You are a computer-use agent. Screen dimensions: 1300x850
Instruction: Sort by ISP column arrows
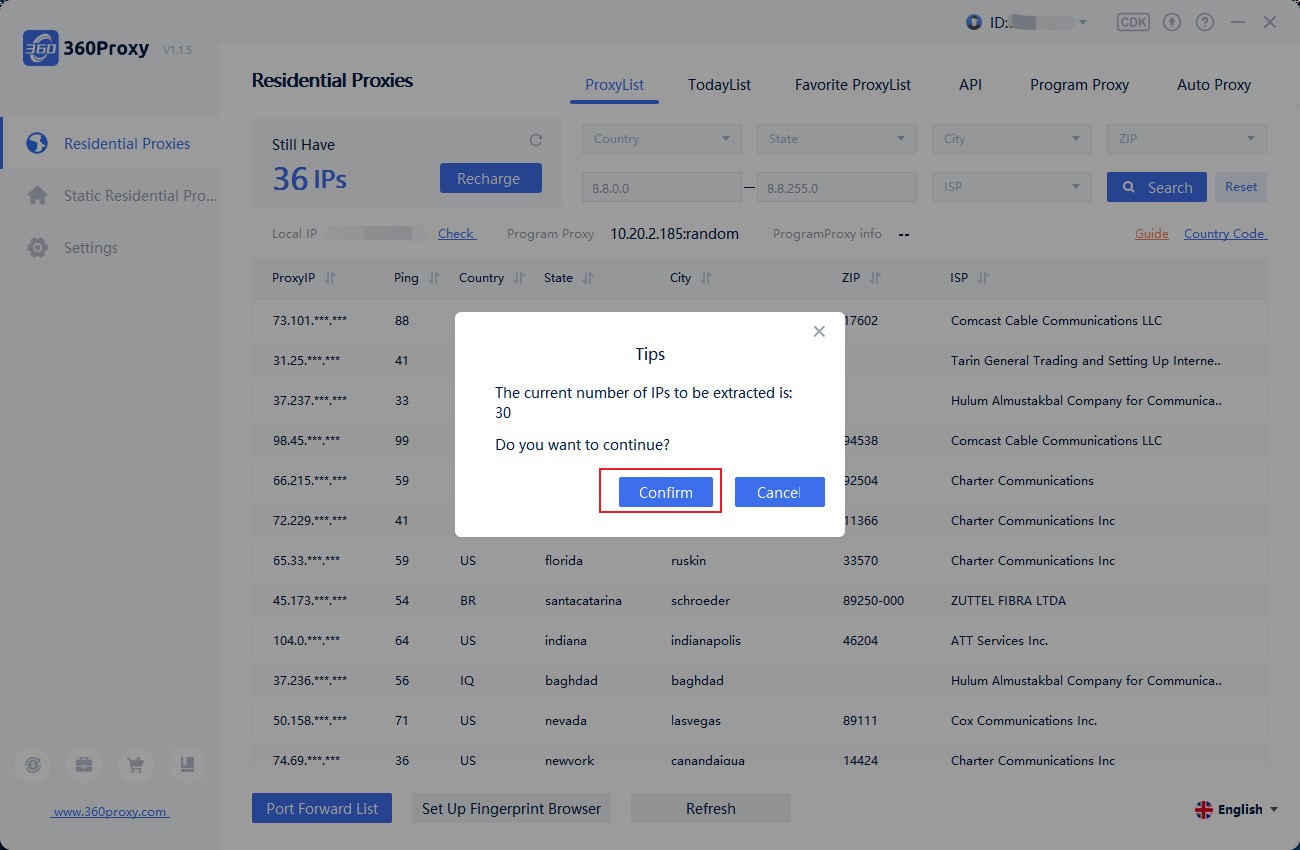[983, 278]
